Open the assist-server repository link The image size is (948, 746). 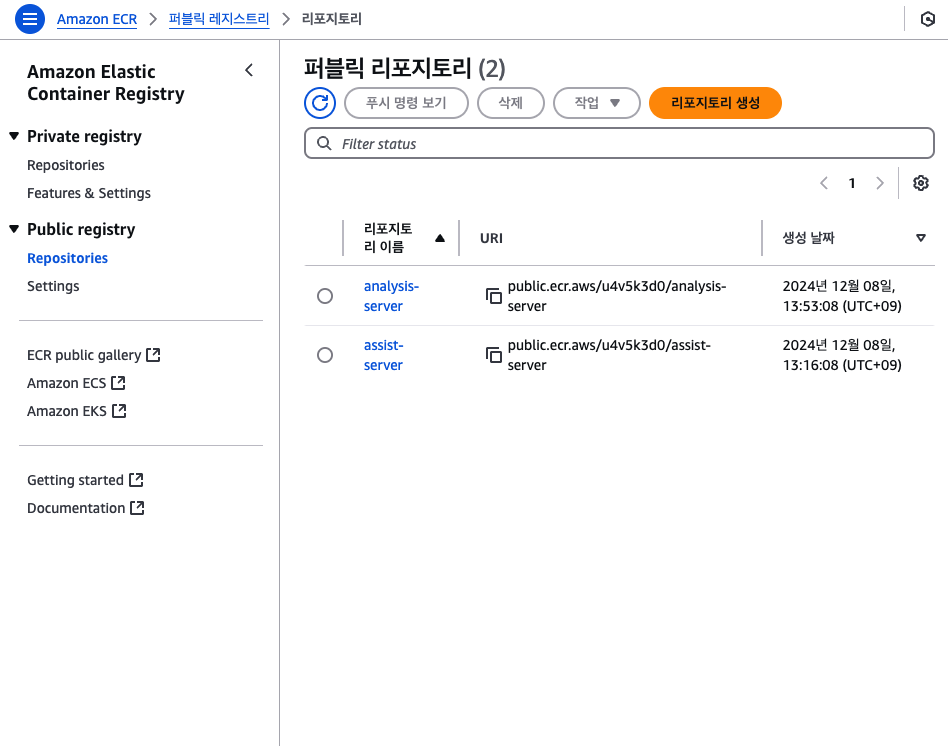[x=383, y=355]
